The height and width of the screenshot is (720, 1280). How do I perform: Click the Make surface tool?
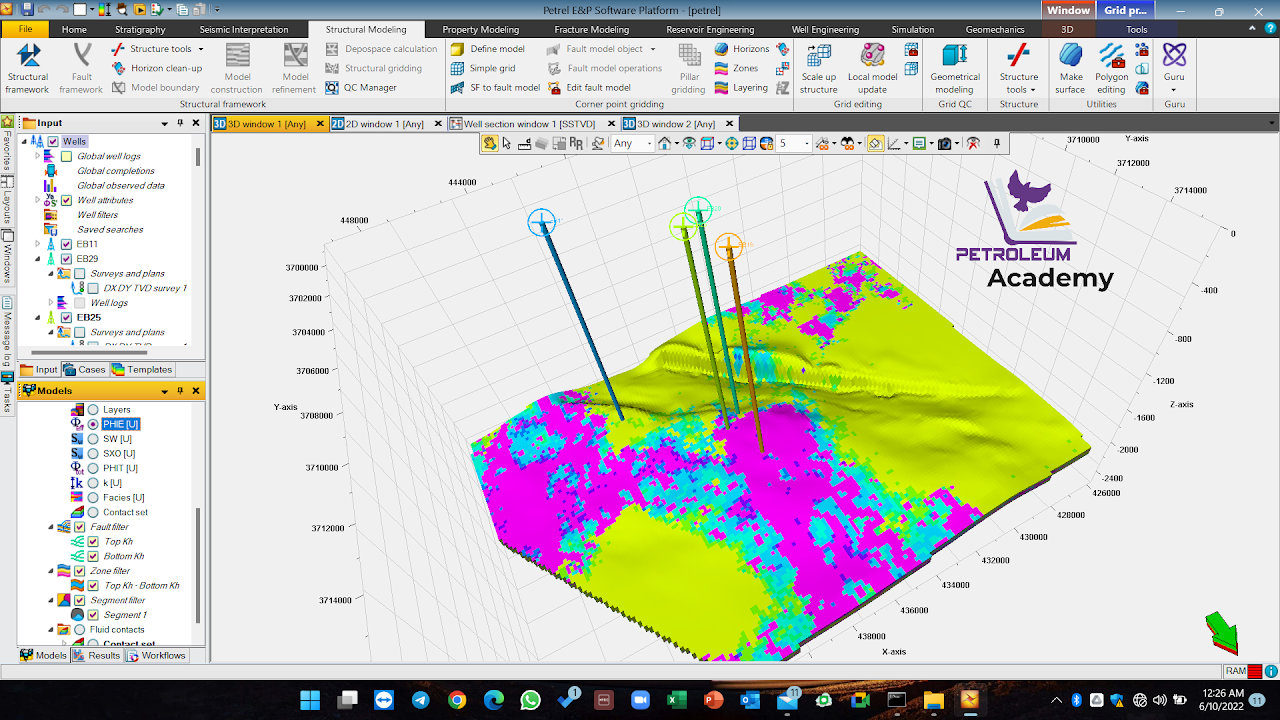point(1070,68)
